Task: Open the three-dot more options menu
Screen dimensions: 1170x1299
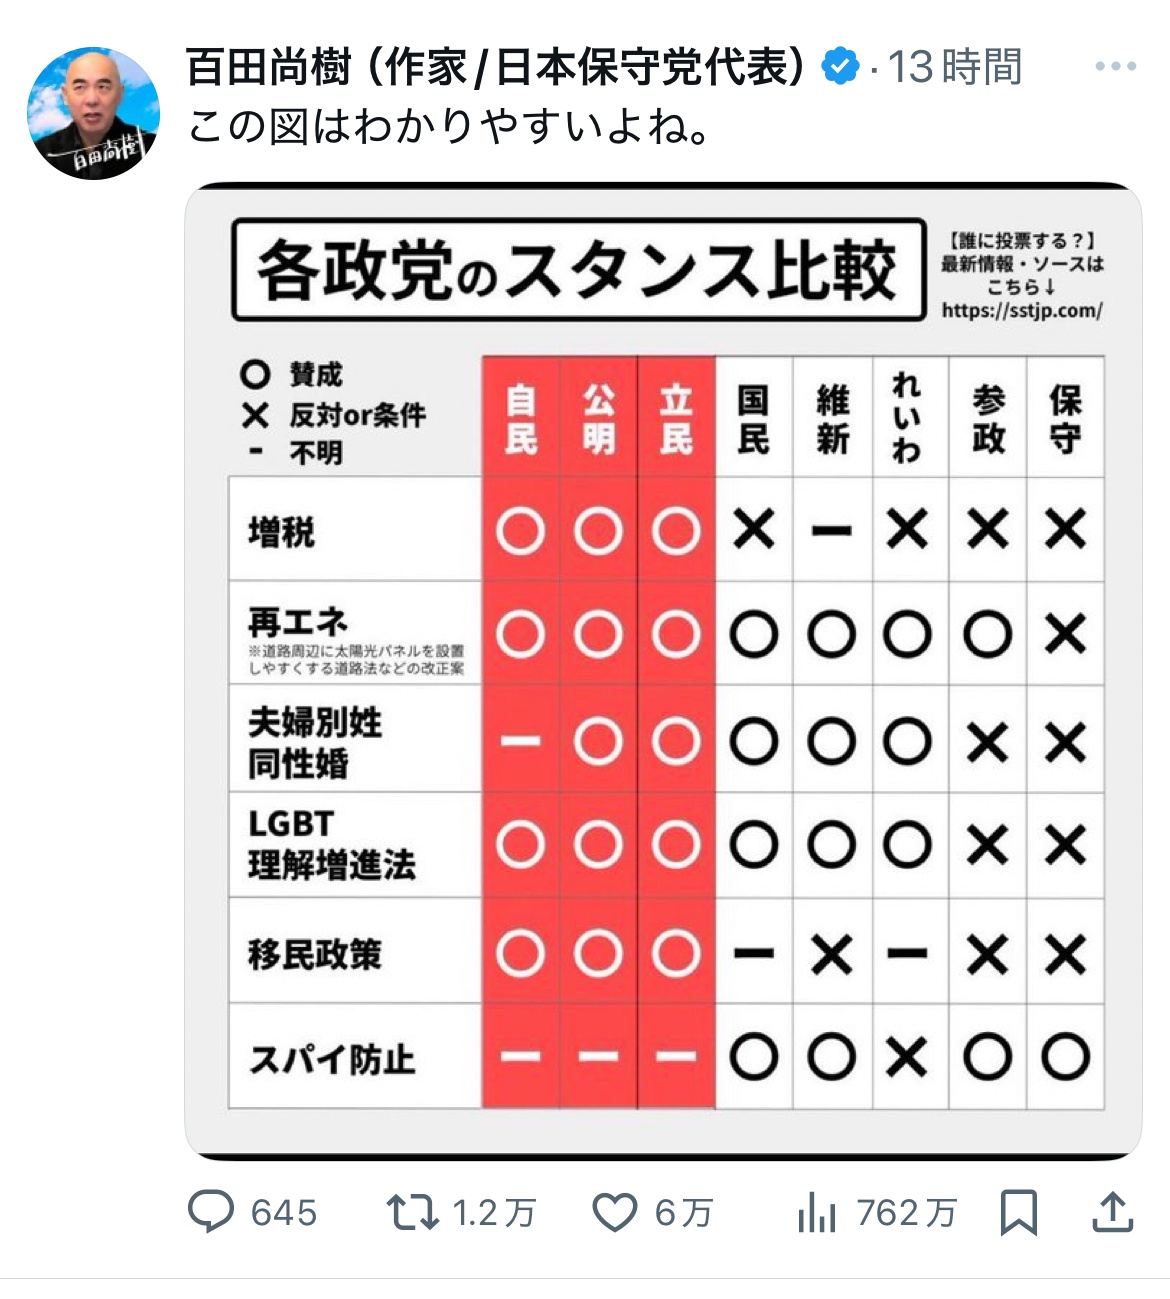Action: coord(1115,67)
